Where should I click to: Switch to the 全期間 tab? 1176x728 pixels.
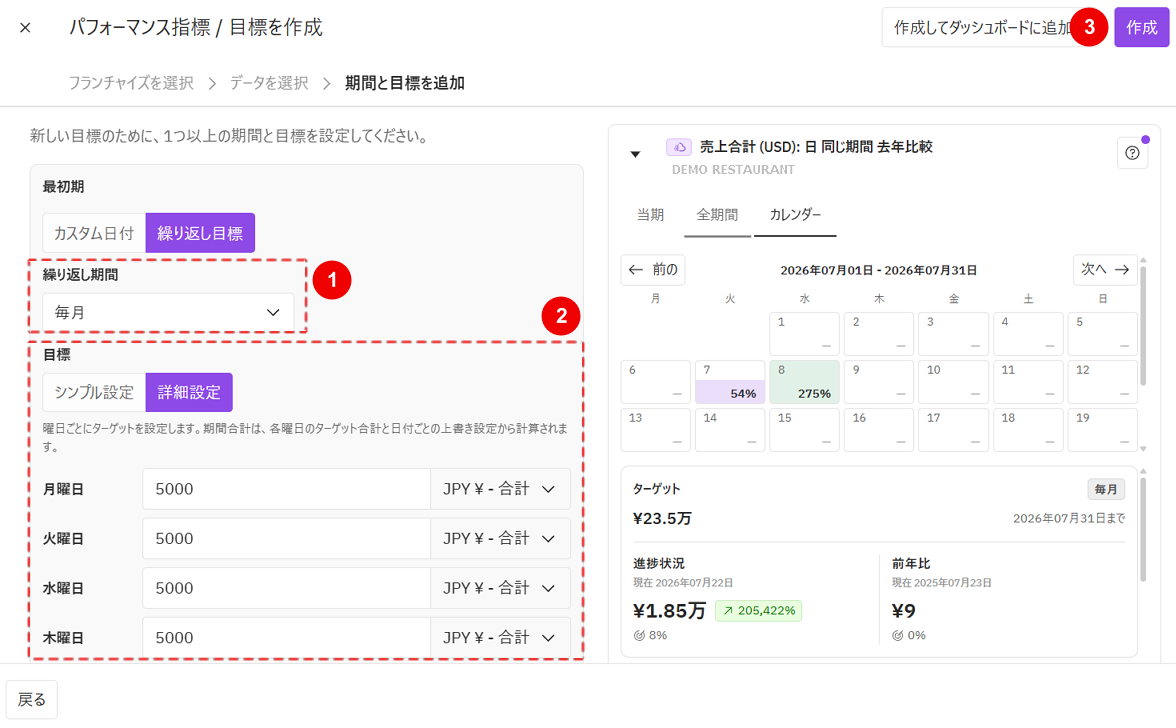[x=717, y=215]
